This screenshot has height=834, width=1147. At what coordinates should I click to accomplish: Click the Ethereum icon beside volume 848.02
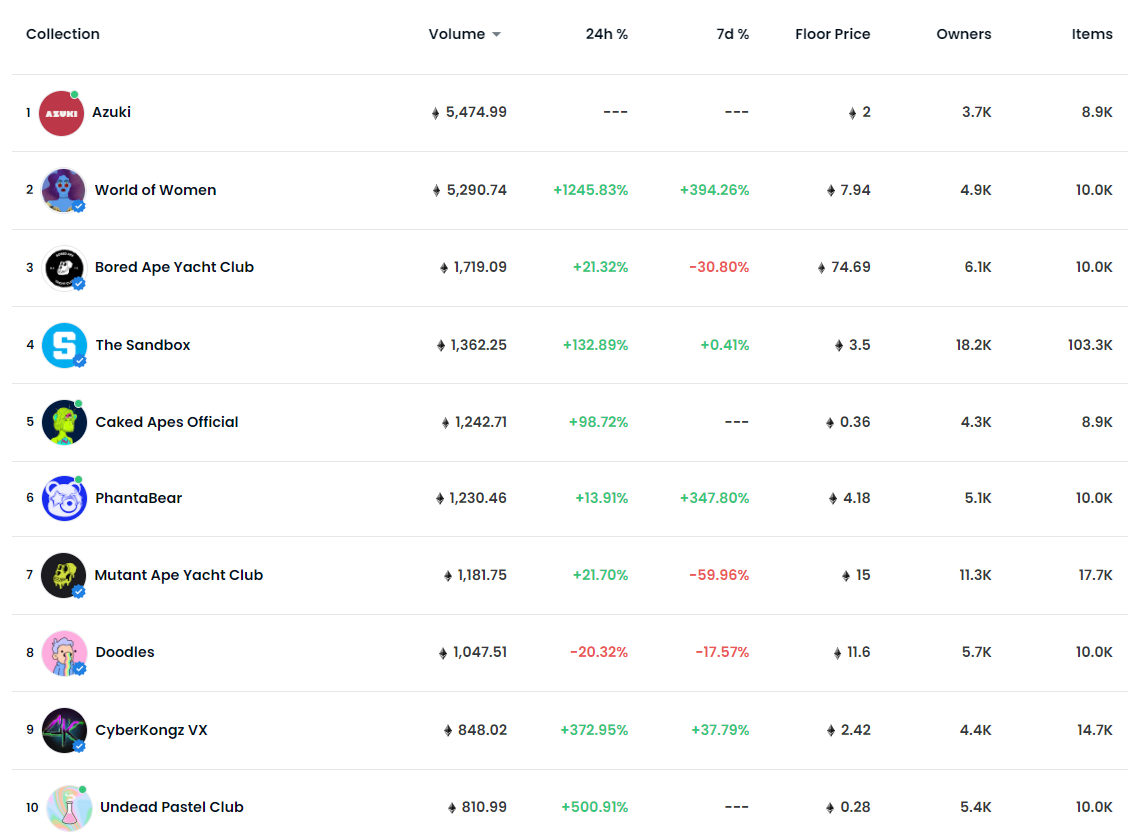[x=448, y=731]
